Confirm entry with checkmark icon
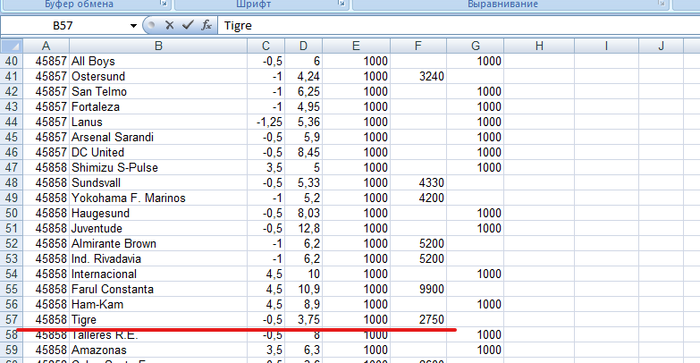700x363 pixels. coord(188,25)
